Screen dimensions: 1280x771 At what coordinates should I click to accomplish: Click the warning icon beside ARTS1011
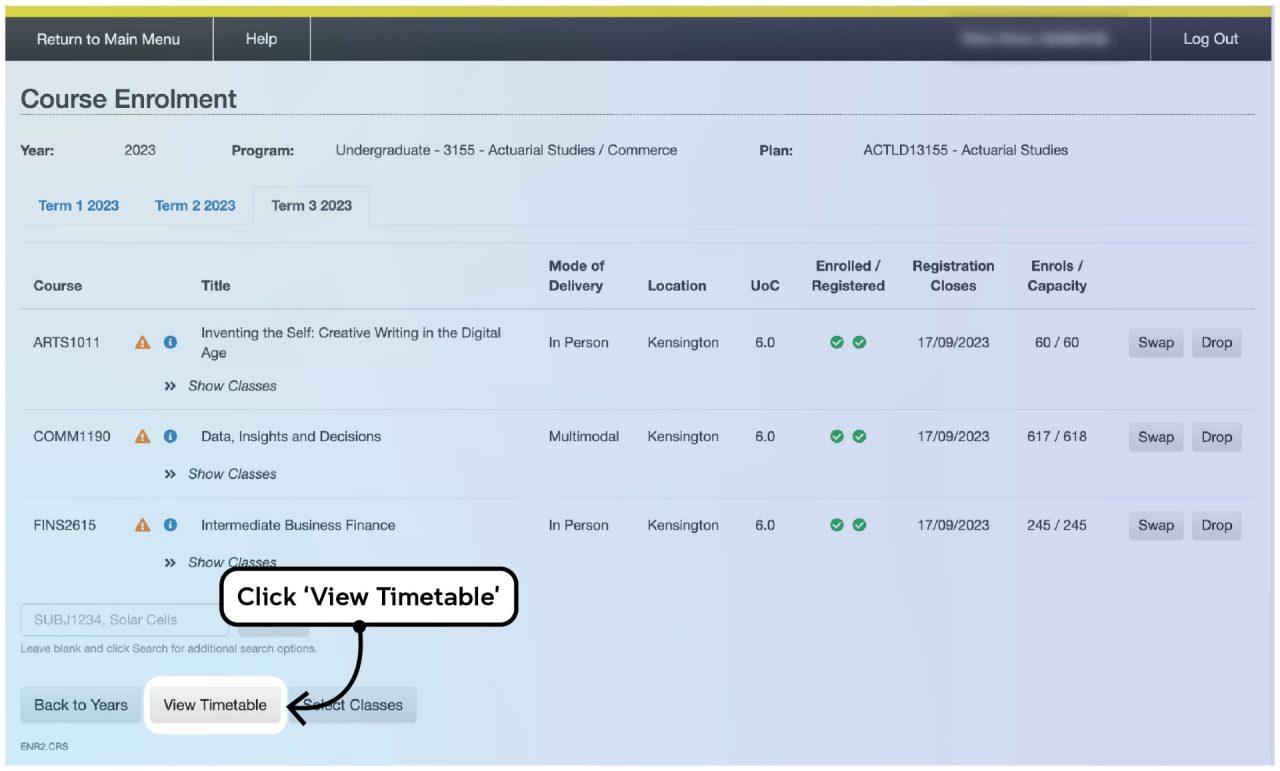pyautogui.click(x=141, y=342)
